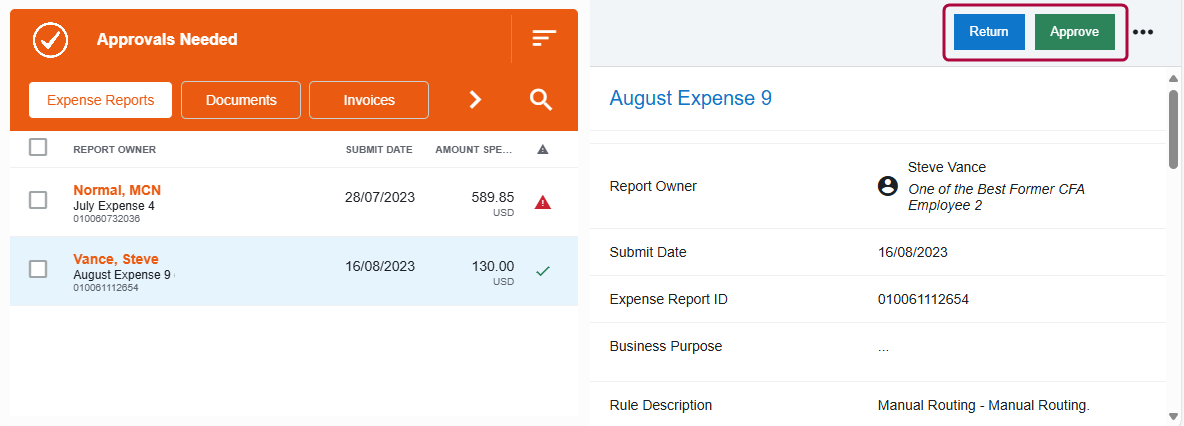Click scrollbar down arrow in details panel
Viewport: 1184px width, 426px height.
point(1174,416)
